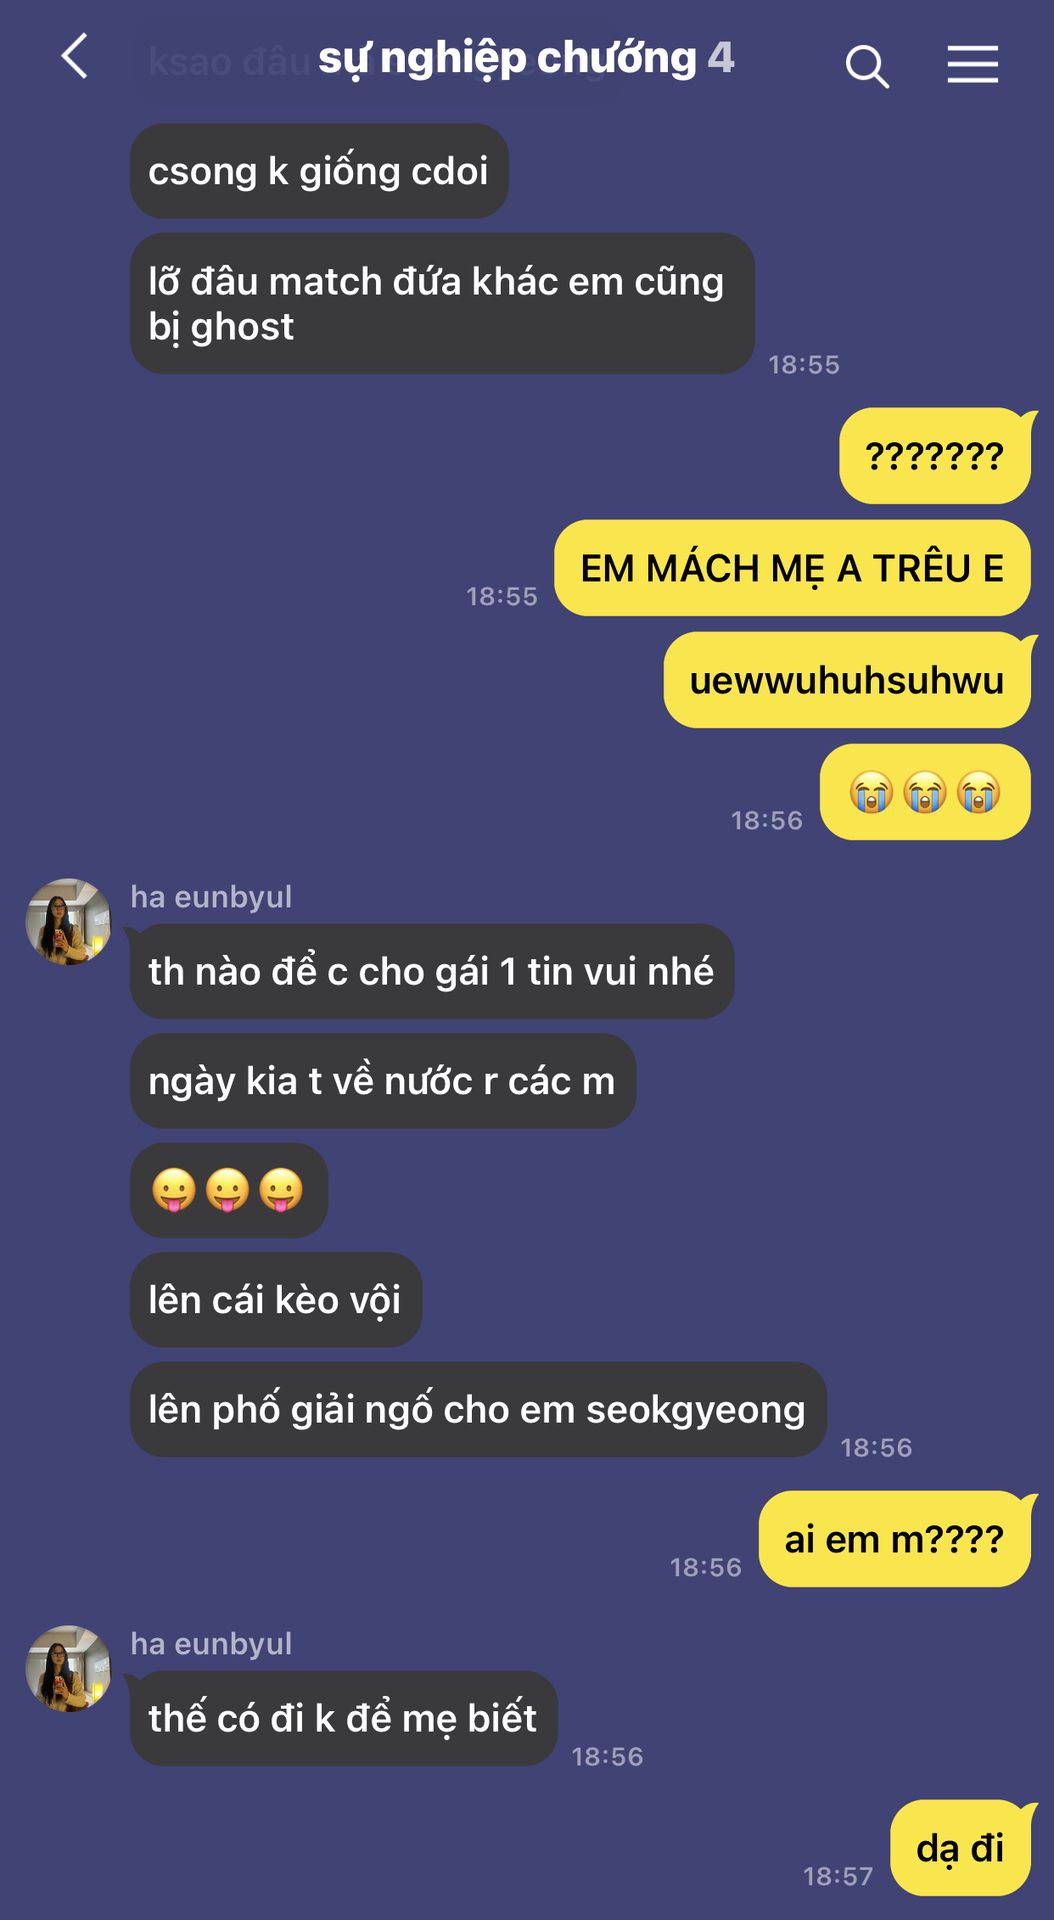1054x1920 pixels.
Task: Tap the 'ai em m????' yellow bubble
Action: pyautogui.click(x=895, y=1539)
